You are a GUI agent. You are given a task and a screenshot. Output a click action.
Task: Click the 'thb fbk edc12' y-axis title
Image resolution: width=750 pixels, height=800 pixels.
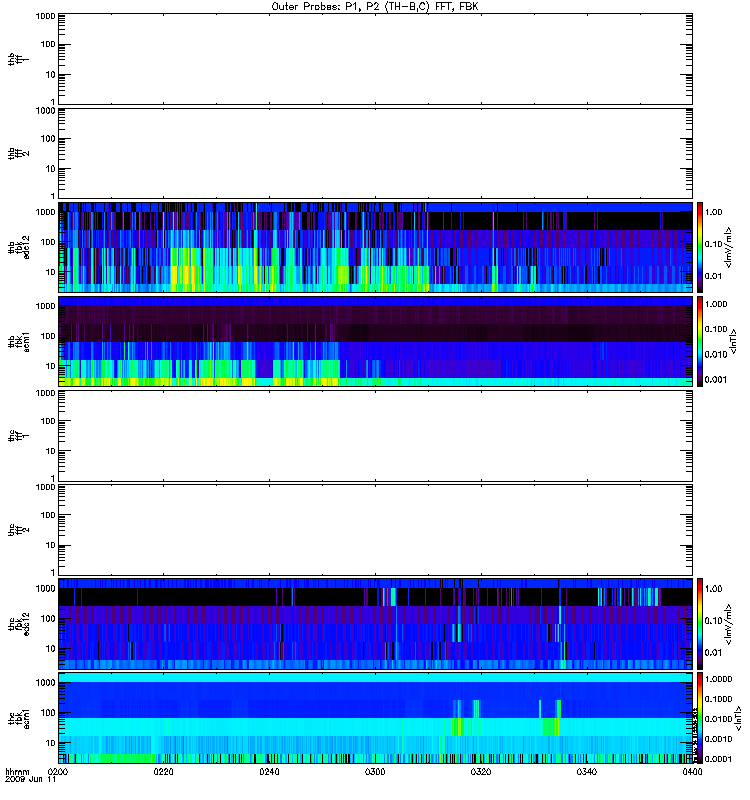tap(18, 247)
